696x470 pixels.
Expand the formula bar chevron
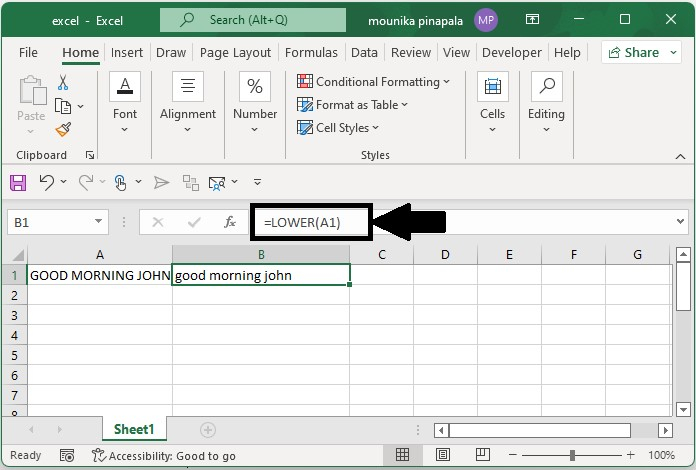click(680, 221)
